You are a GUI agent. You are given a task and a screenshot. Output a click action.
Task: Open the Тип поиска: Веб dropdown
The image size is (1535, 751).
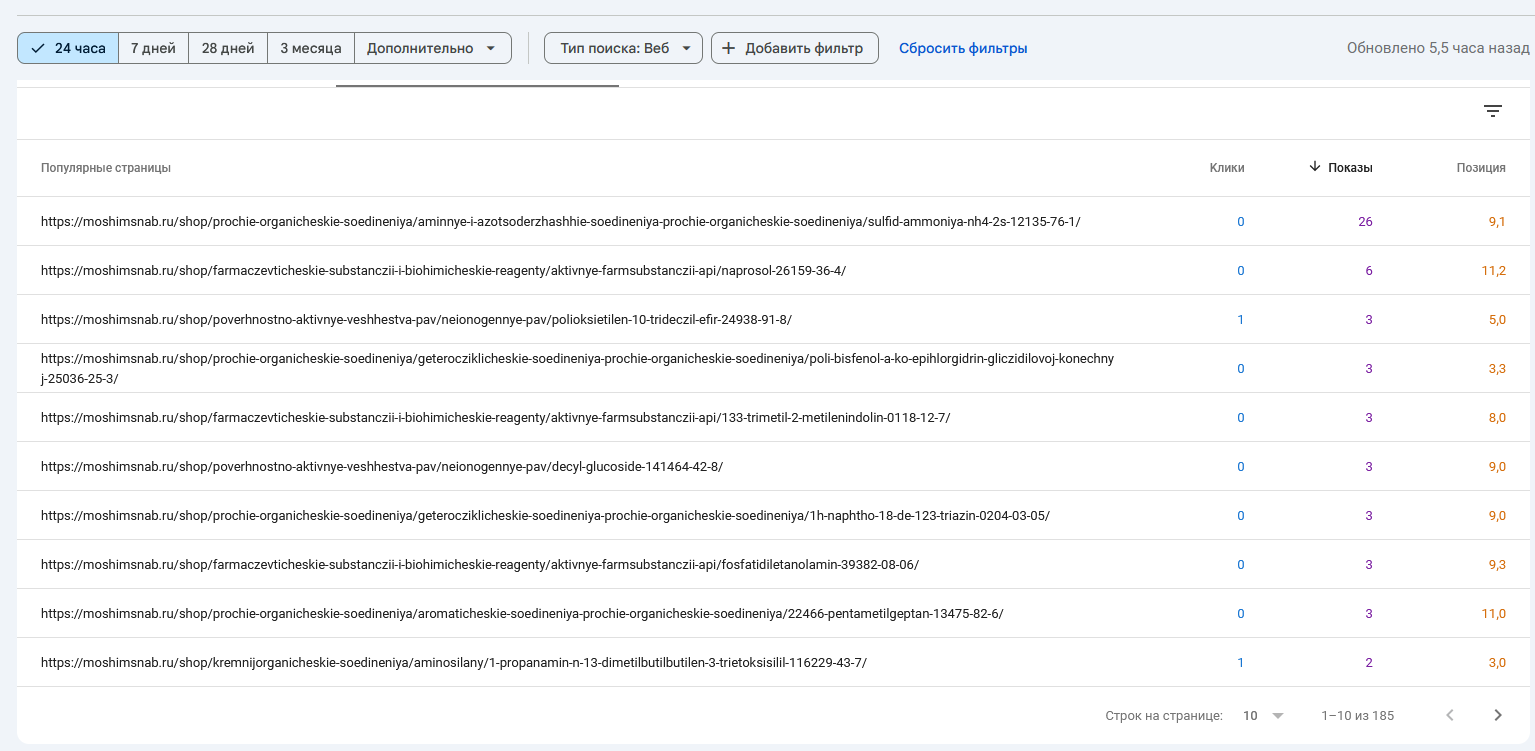[623, 48]
